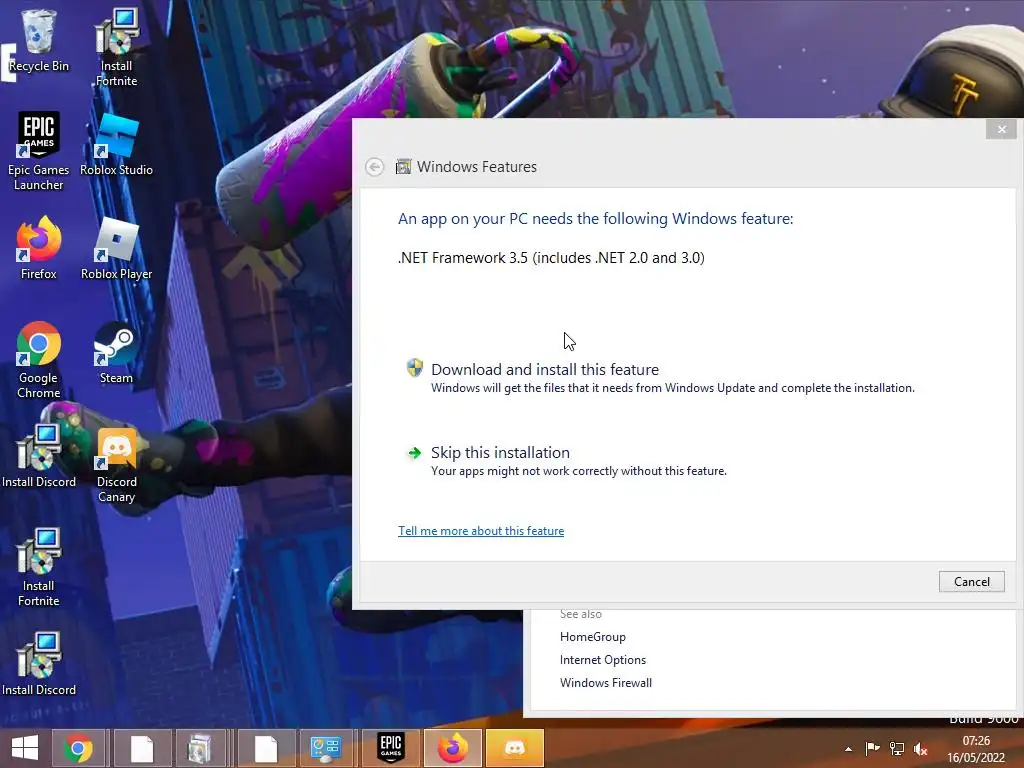Open Tell me more about this feature
1024x768 pixels.
pos(481,531)
